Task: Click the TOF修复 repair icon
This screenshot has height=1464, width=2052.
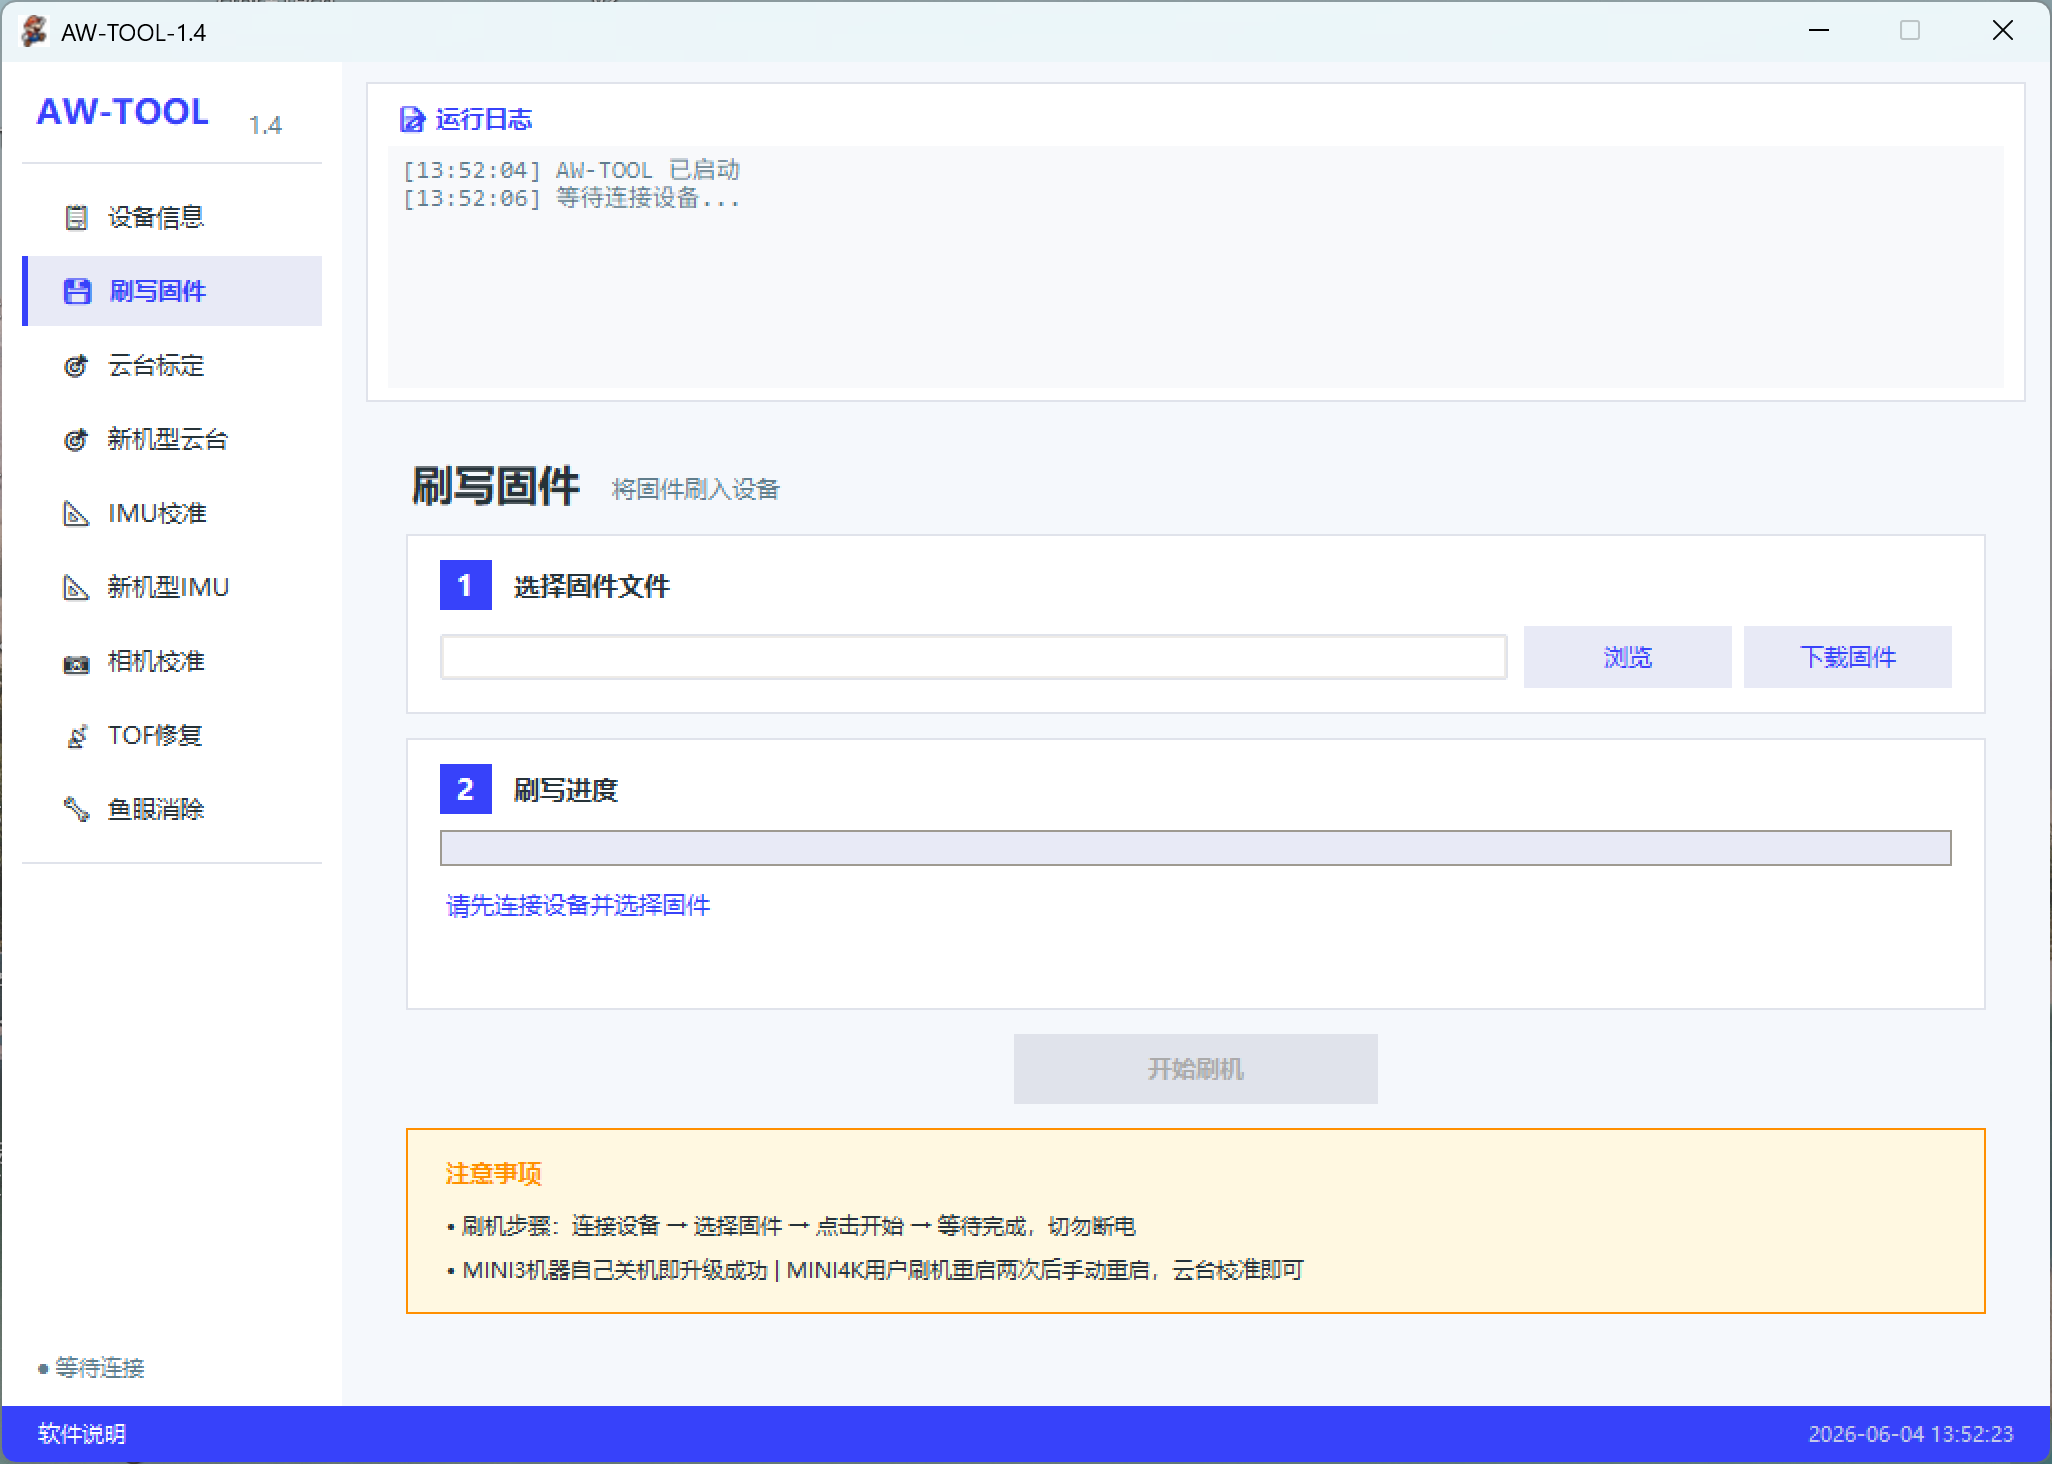Action: point(76,736)
